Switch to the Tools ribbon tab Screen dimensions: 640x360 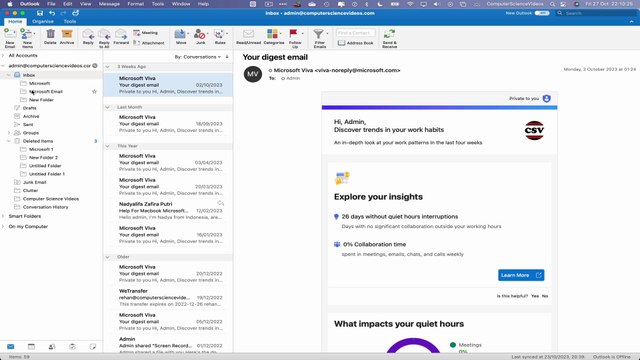click(x=70, y=21)
